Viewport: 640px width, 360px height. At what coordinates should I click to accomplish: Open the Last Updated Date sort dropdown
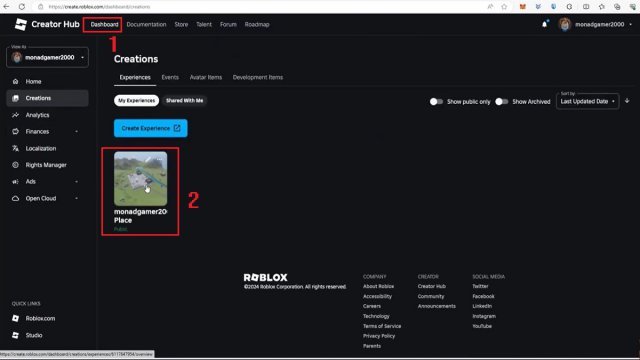pos(587,101)
